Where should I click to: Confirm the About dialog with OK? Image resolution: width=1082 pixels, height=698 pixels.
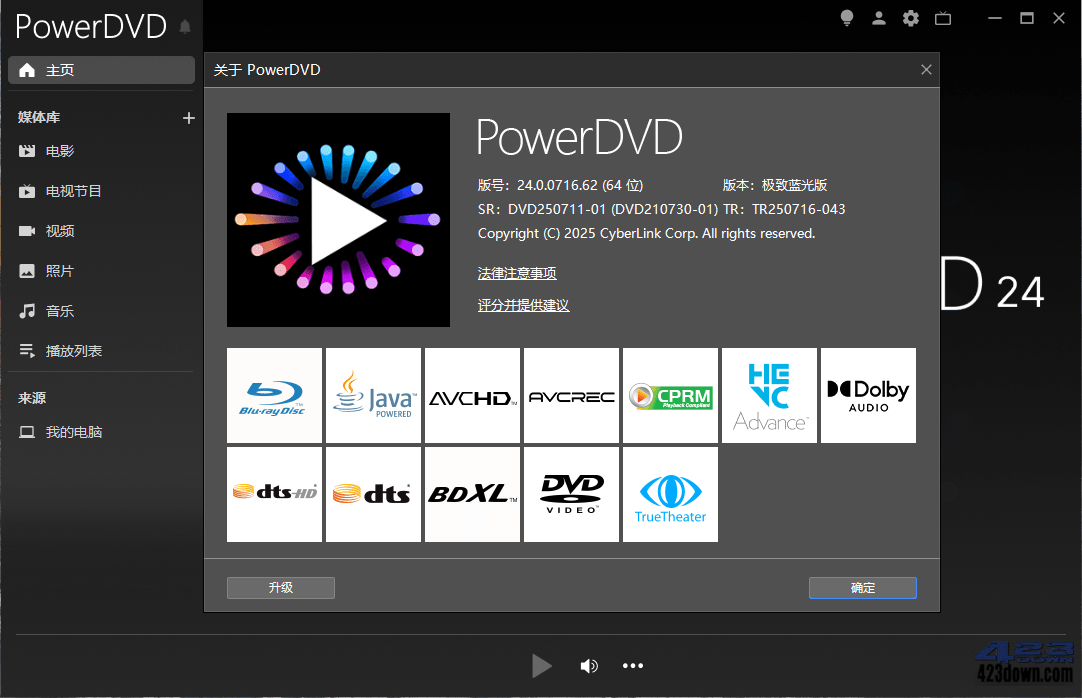click(x=862, y=587)
